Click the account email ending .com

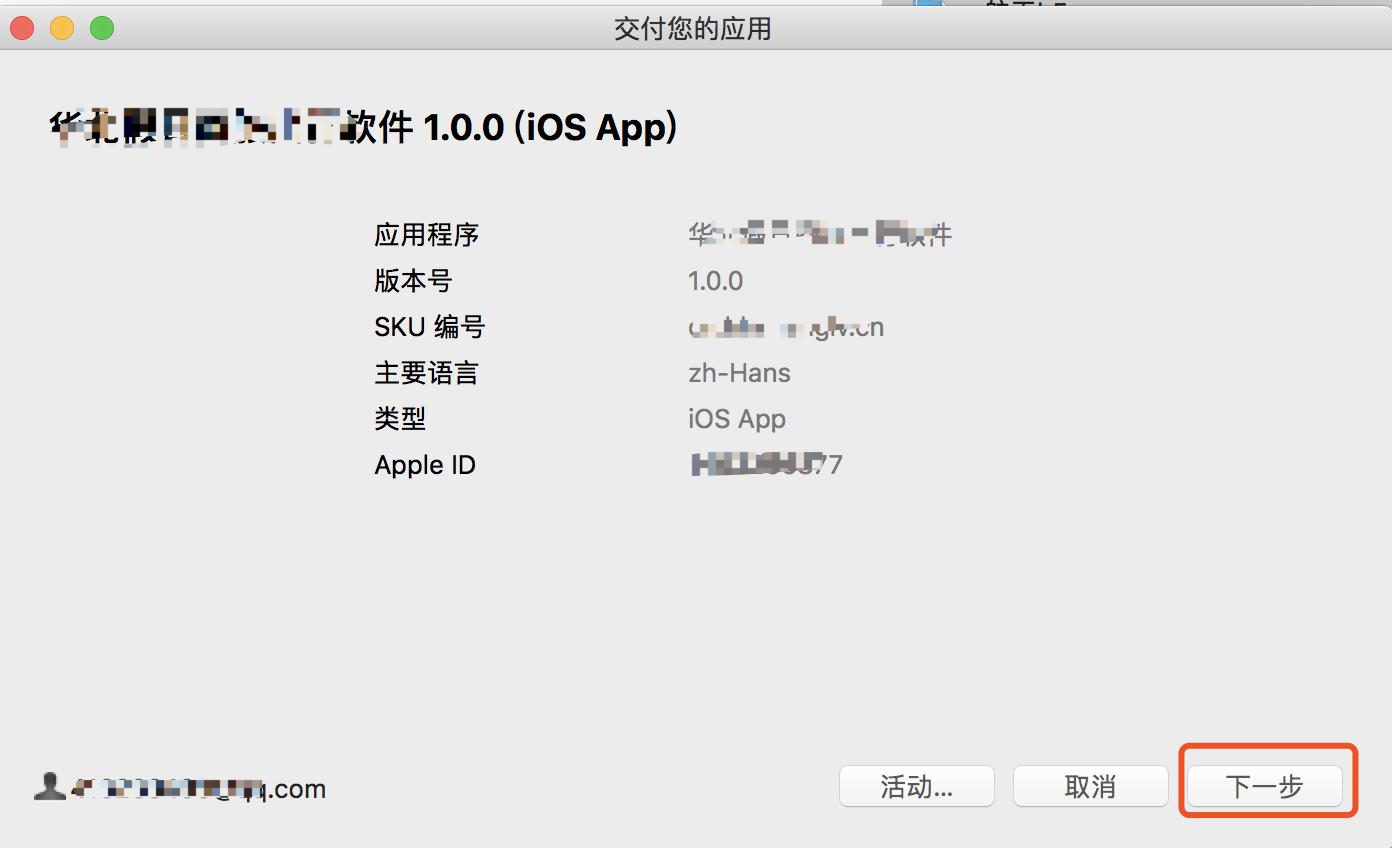point(198,788)
